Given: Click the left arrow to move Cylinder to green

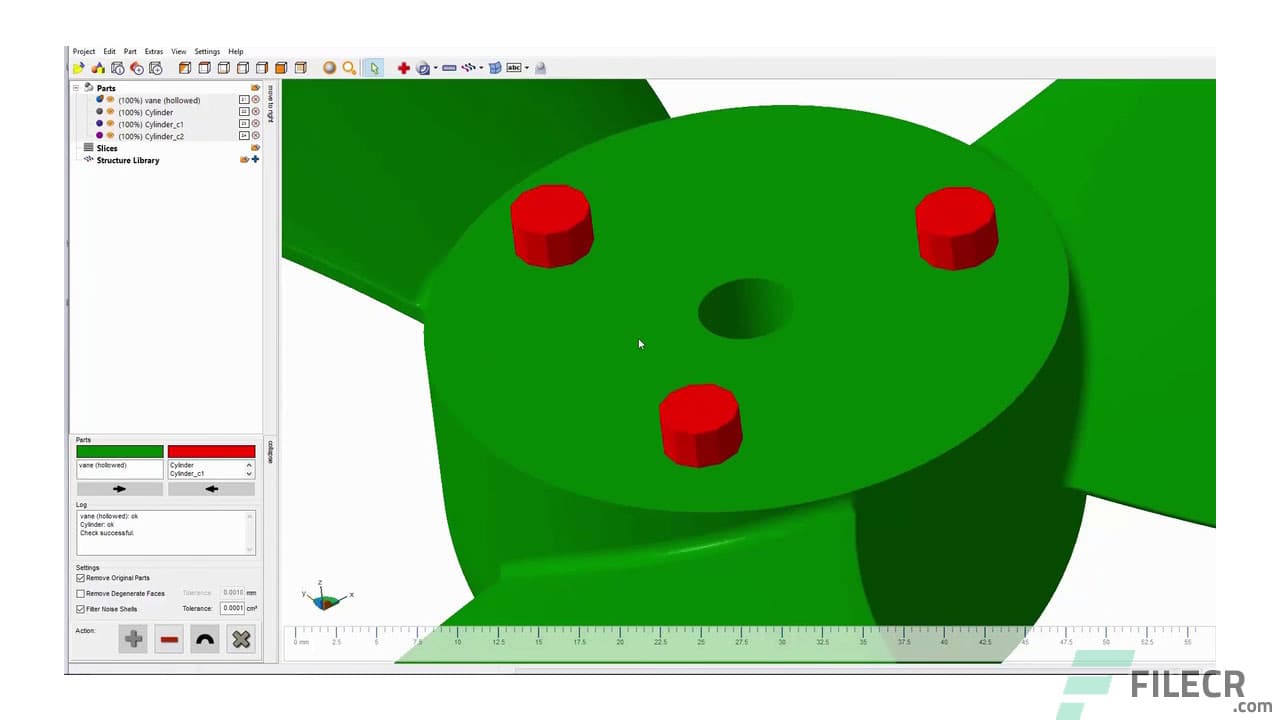Looking at the screenshot, I should 211,489.
